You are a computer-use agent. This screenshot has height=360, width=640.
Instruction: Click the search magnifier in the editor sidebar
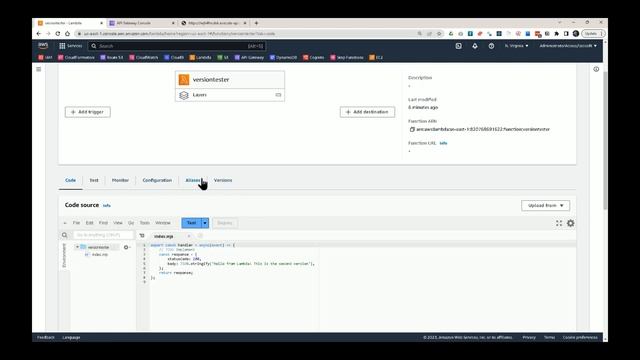(x=64, y=235)
